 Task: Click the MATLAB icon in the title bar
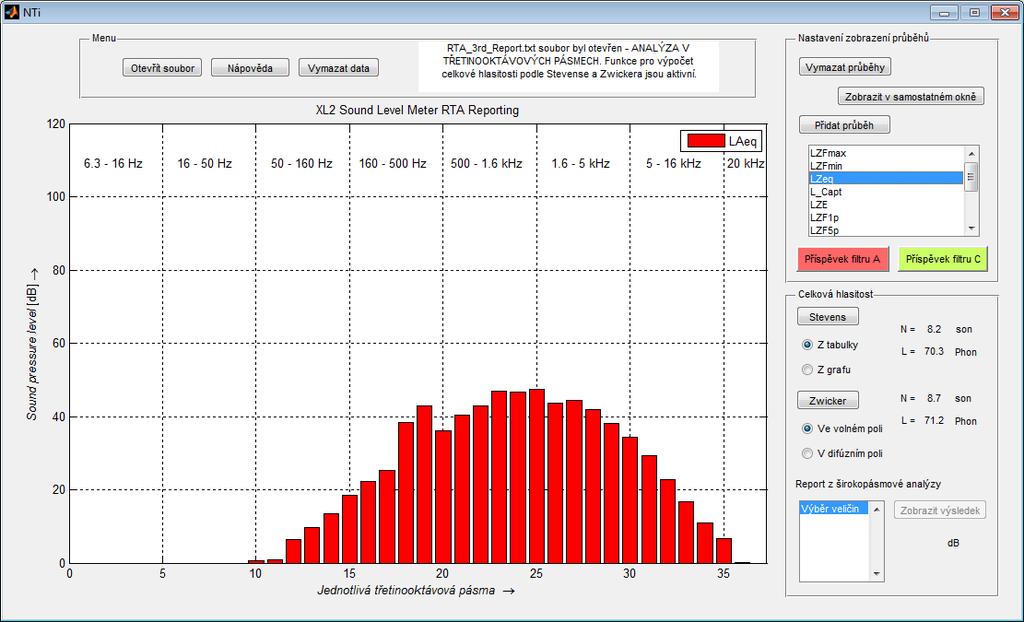11,12
